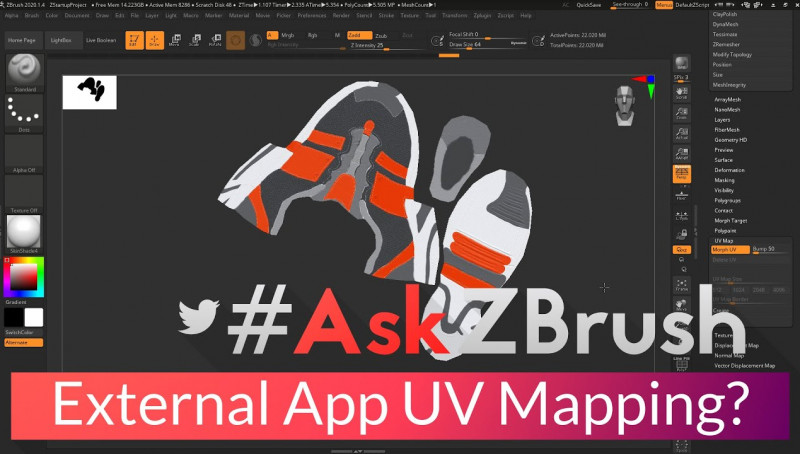Viewport: 800px width, 454px height.
Task: Adjust the Draw Size slider
Action: (x=487, y=45)
